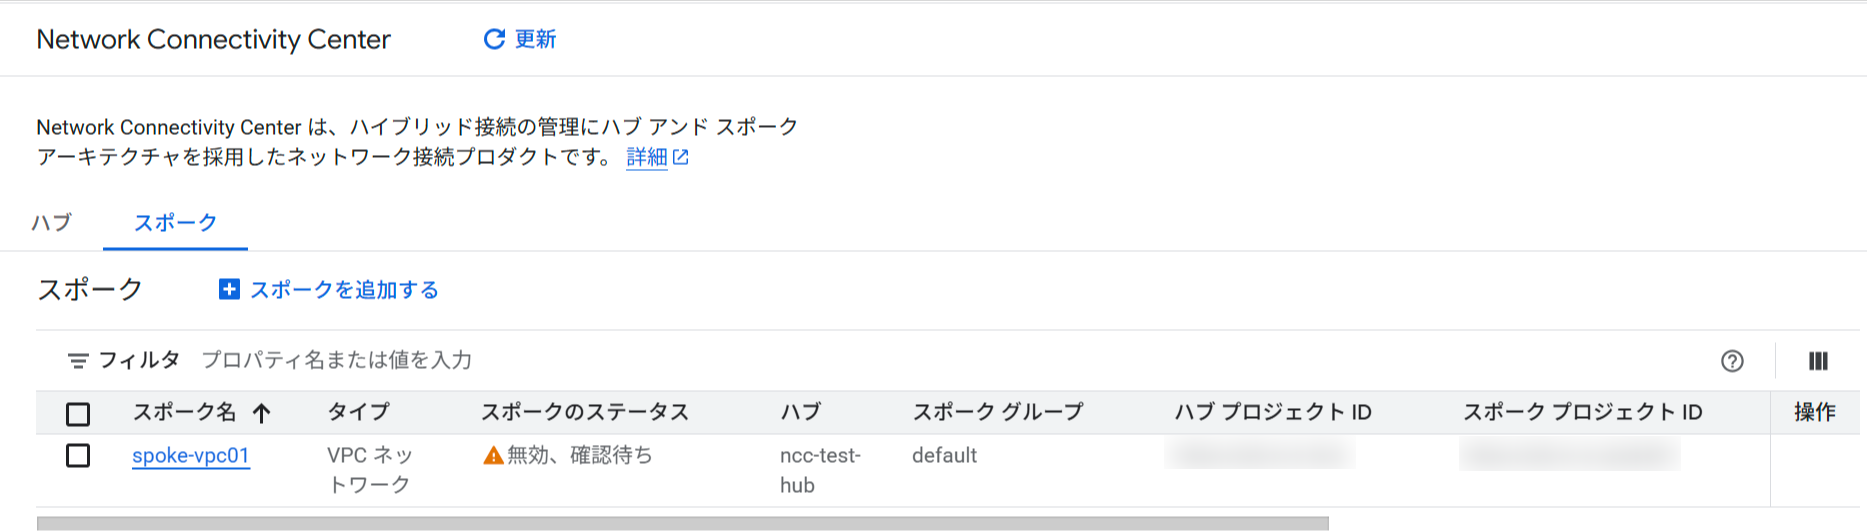Viewport: 1867px width, 531px height.
Task: Click the スポークを追加する button
Action: (x=343, y=290)
